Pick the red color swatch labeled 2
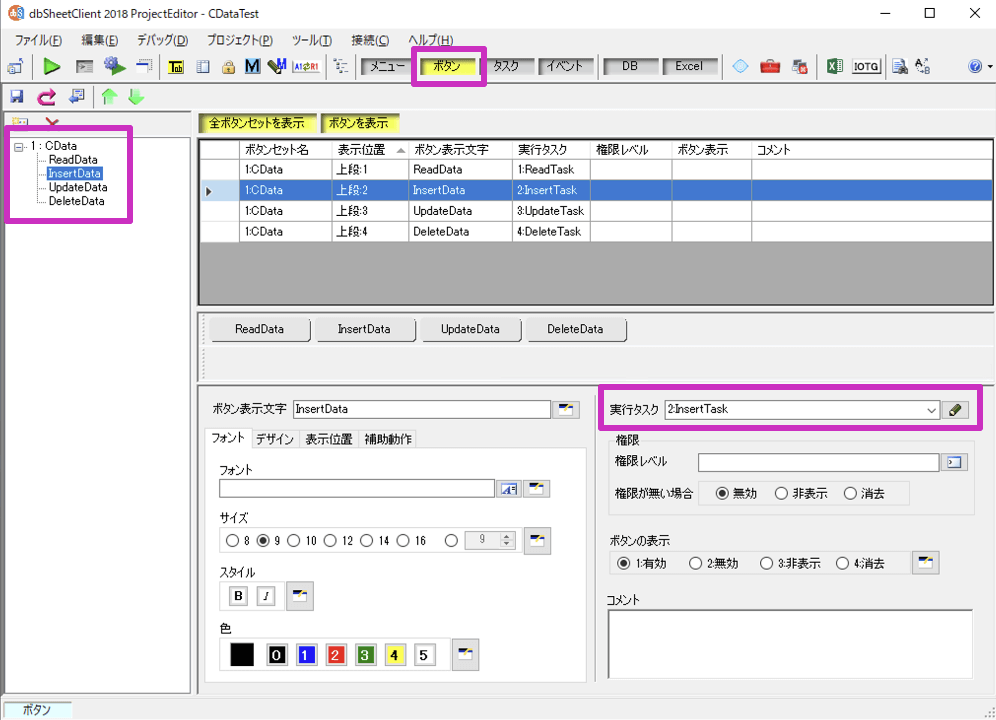This screenshot has width=996, height=720. pos(335,655)
